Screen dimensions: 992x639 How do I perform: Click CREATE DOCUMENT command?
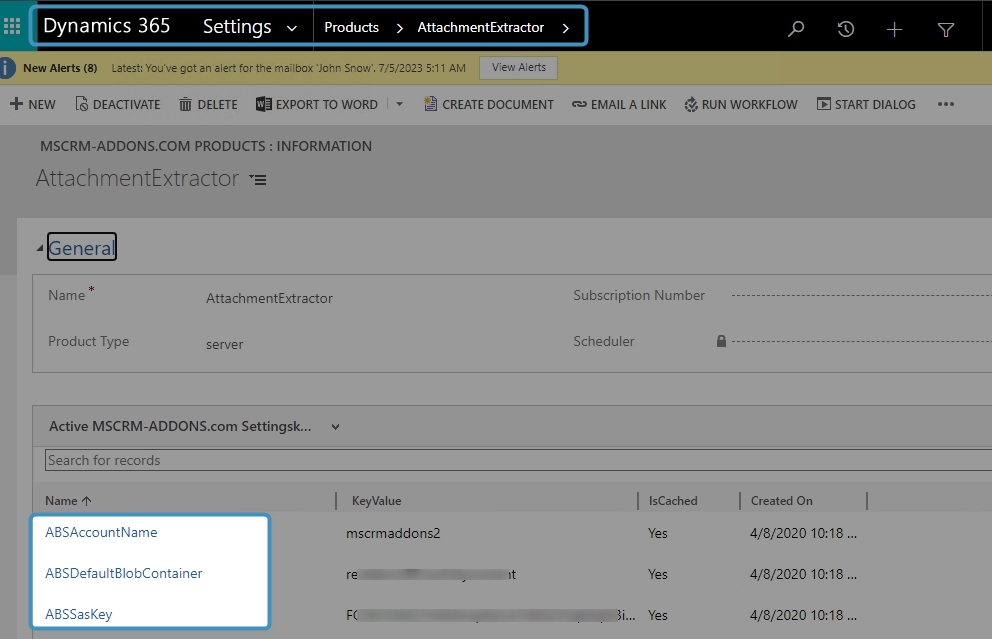(488, 104)
